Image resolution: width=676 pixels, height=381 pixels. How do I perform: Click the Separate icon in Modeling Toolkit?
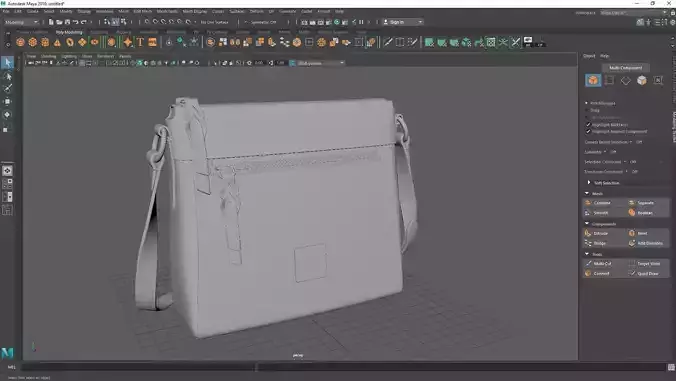coord(632,203)
